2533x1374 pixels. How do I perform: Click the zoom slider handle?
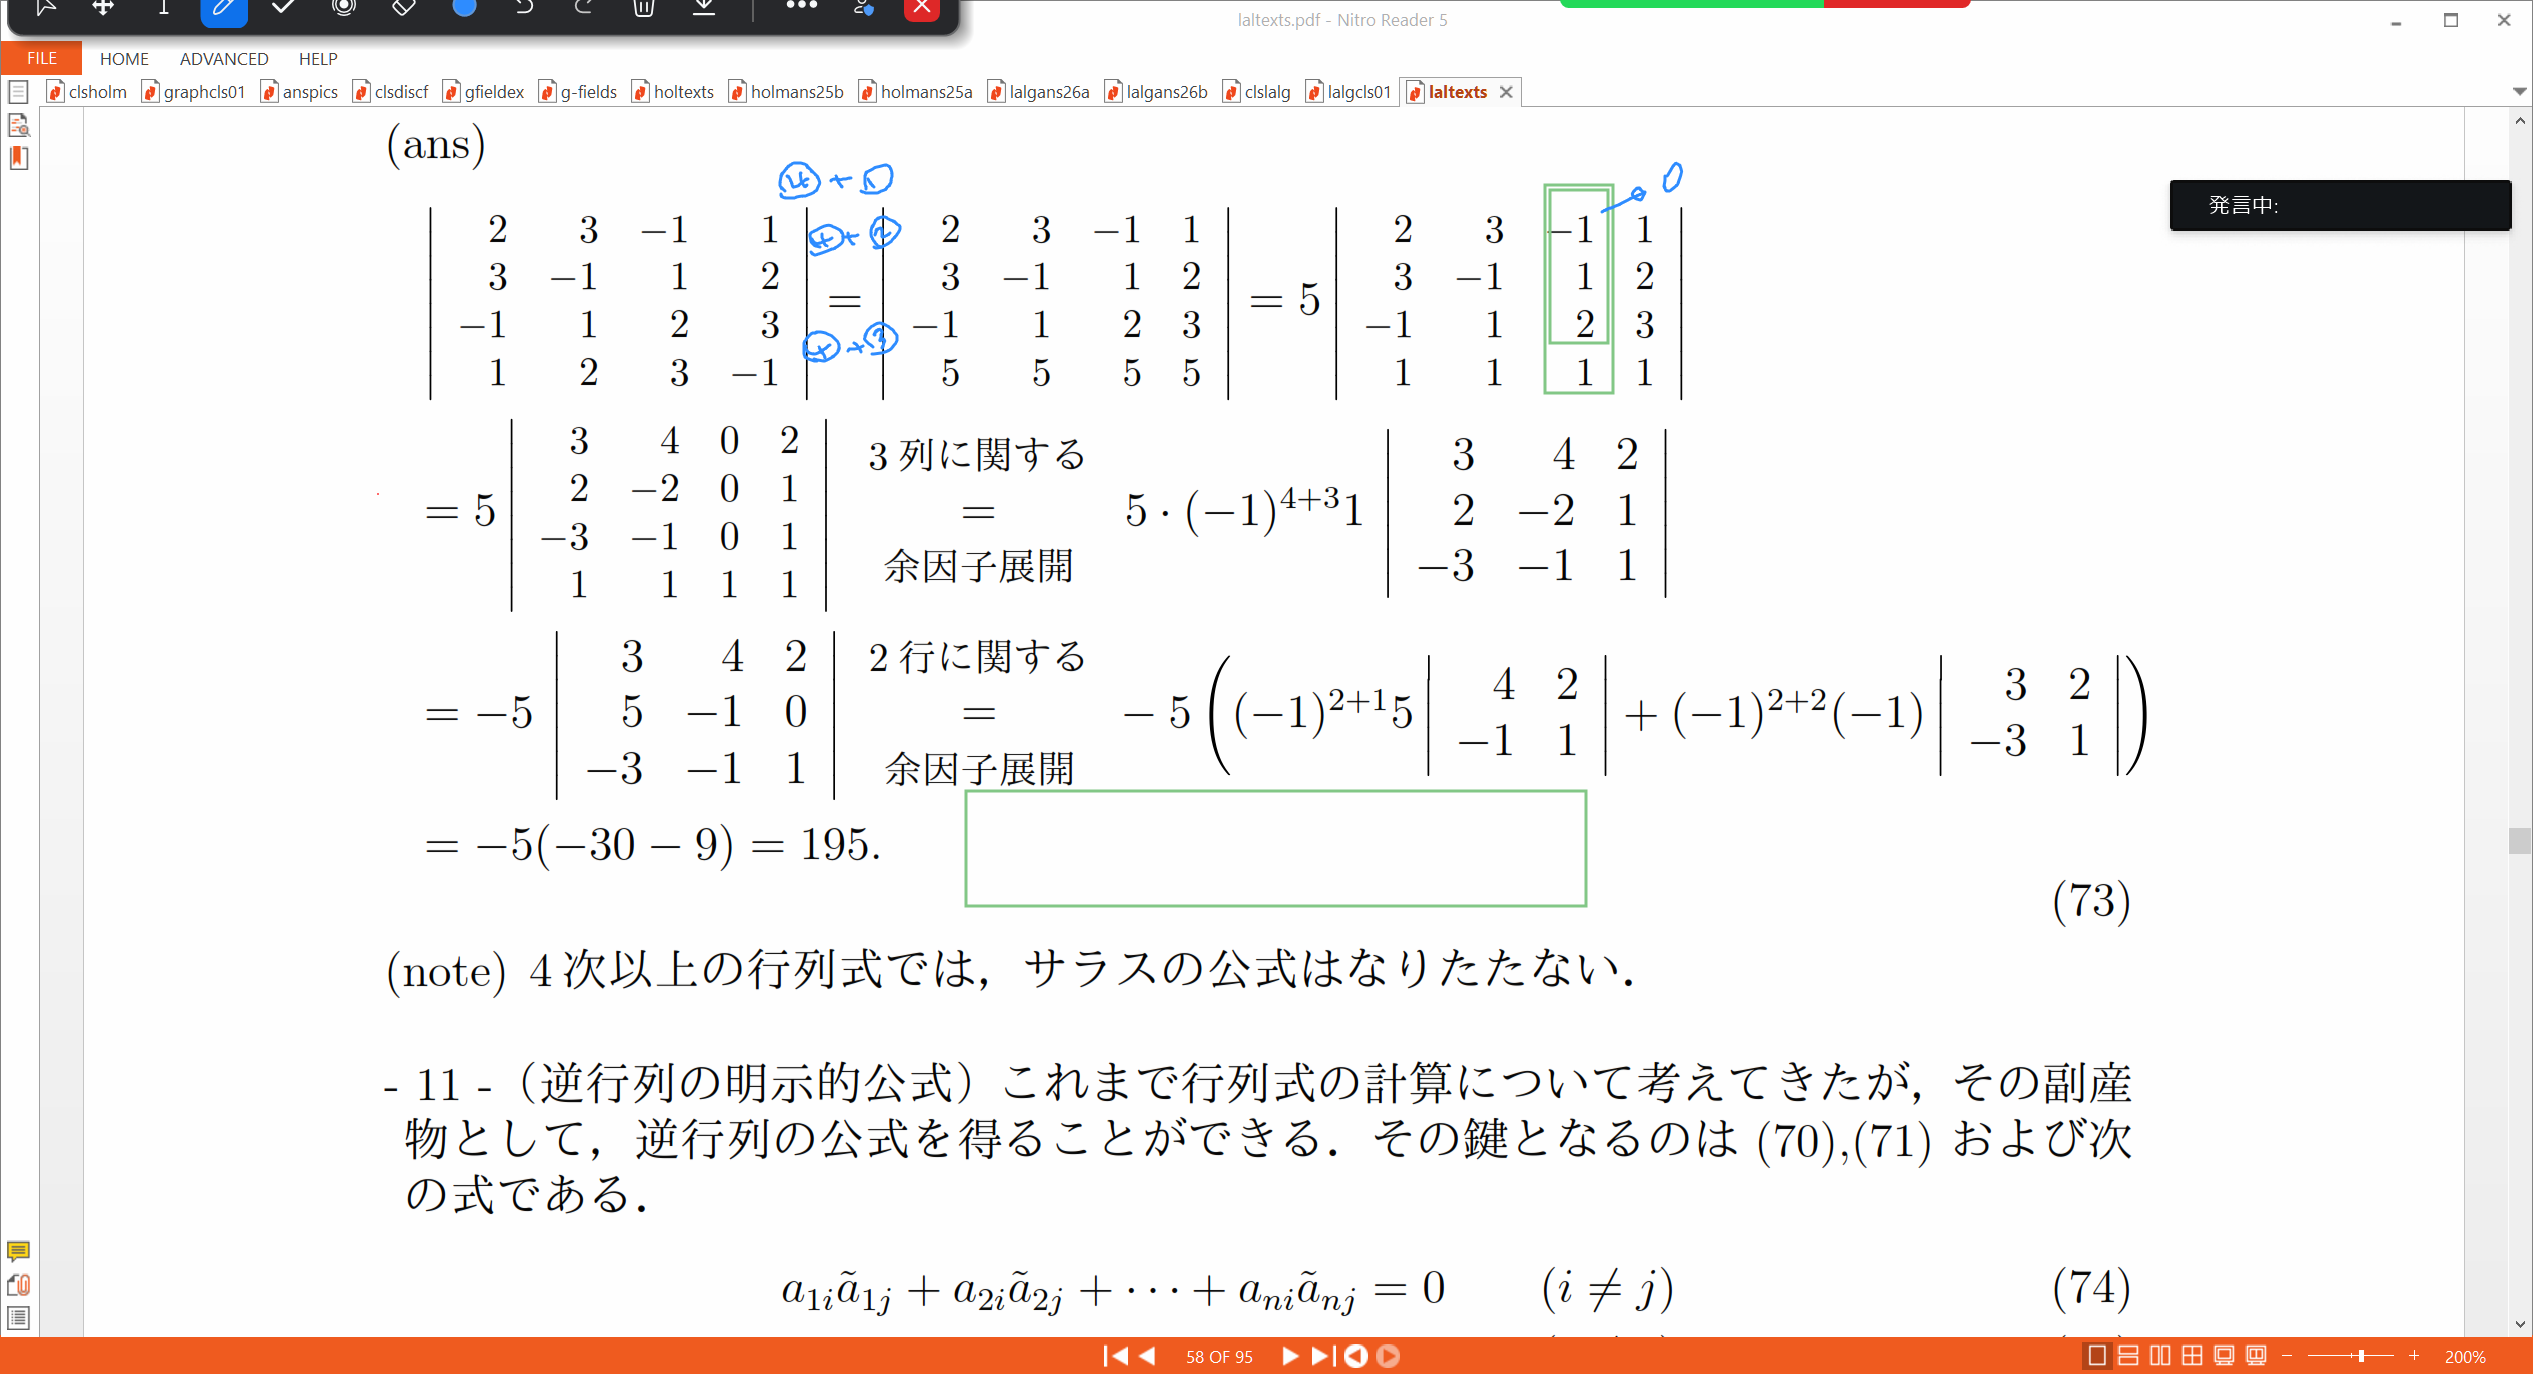pos(2361,1356)
